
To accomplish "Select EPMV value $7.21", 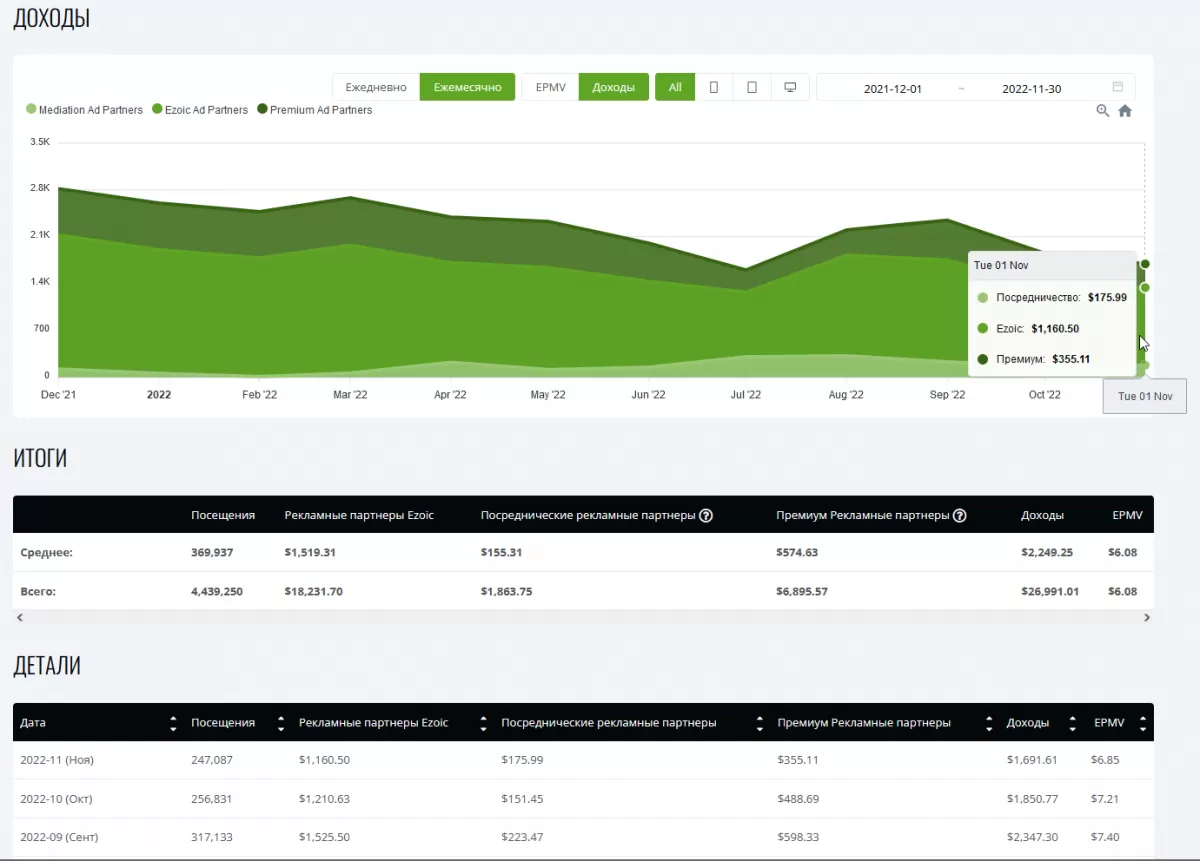I will (x=1105, y=799).
